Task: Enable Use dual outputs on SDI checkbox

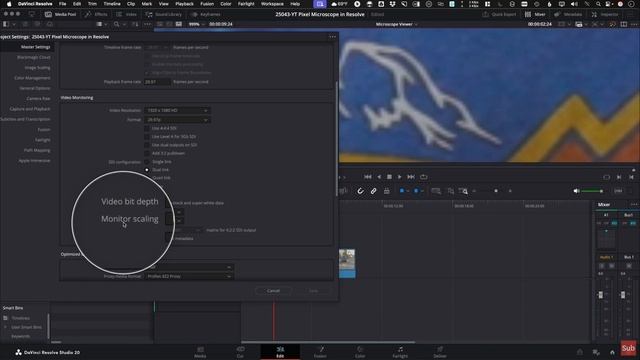Action: click(147, 145)
